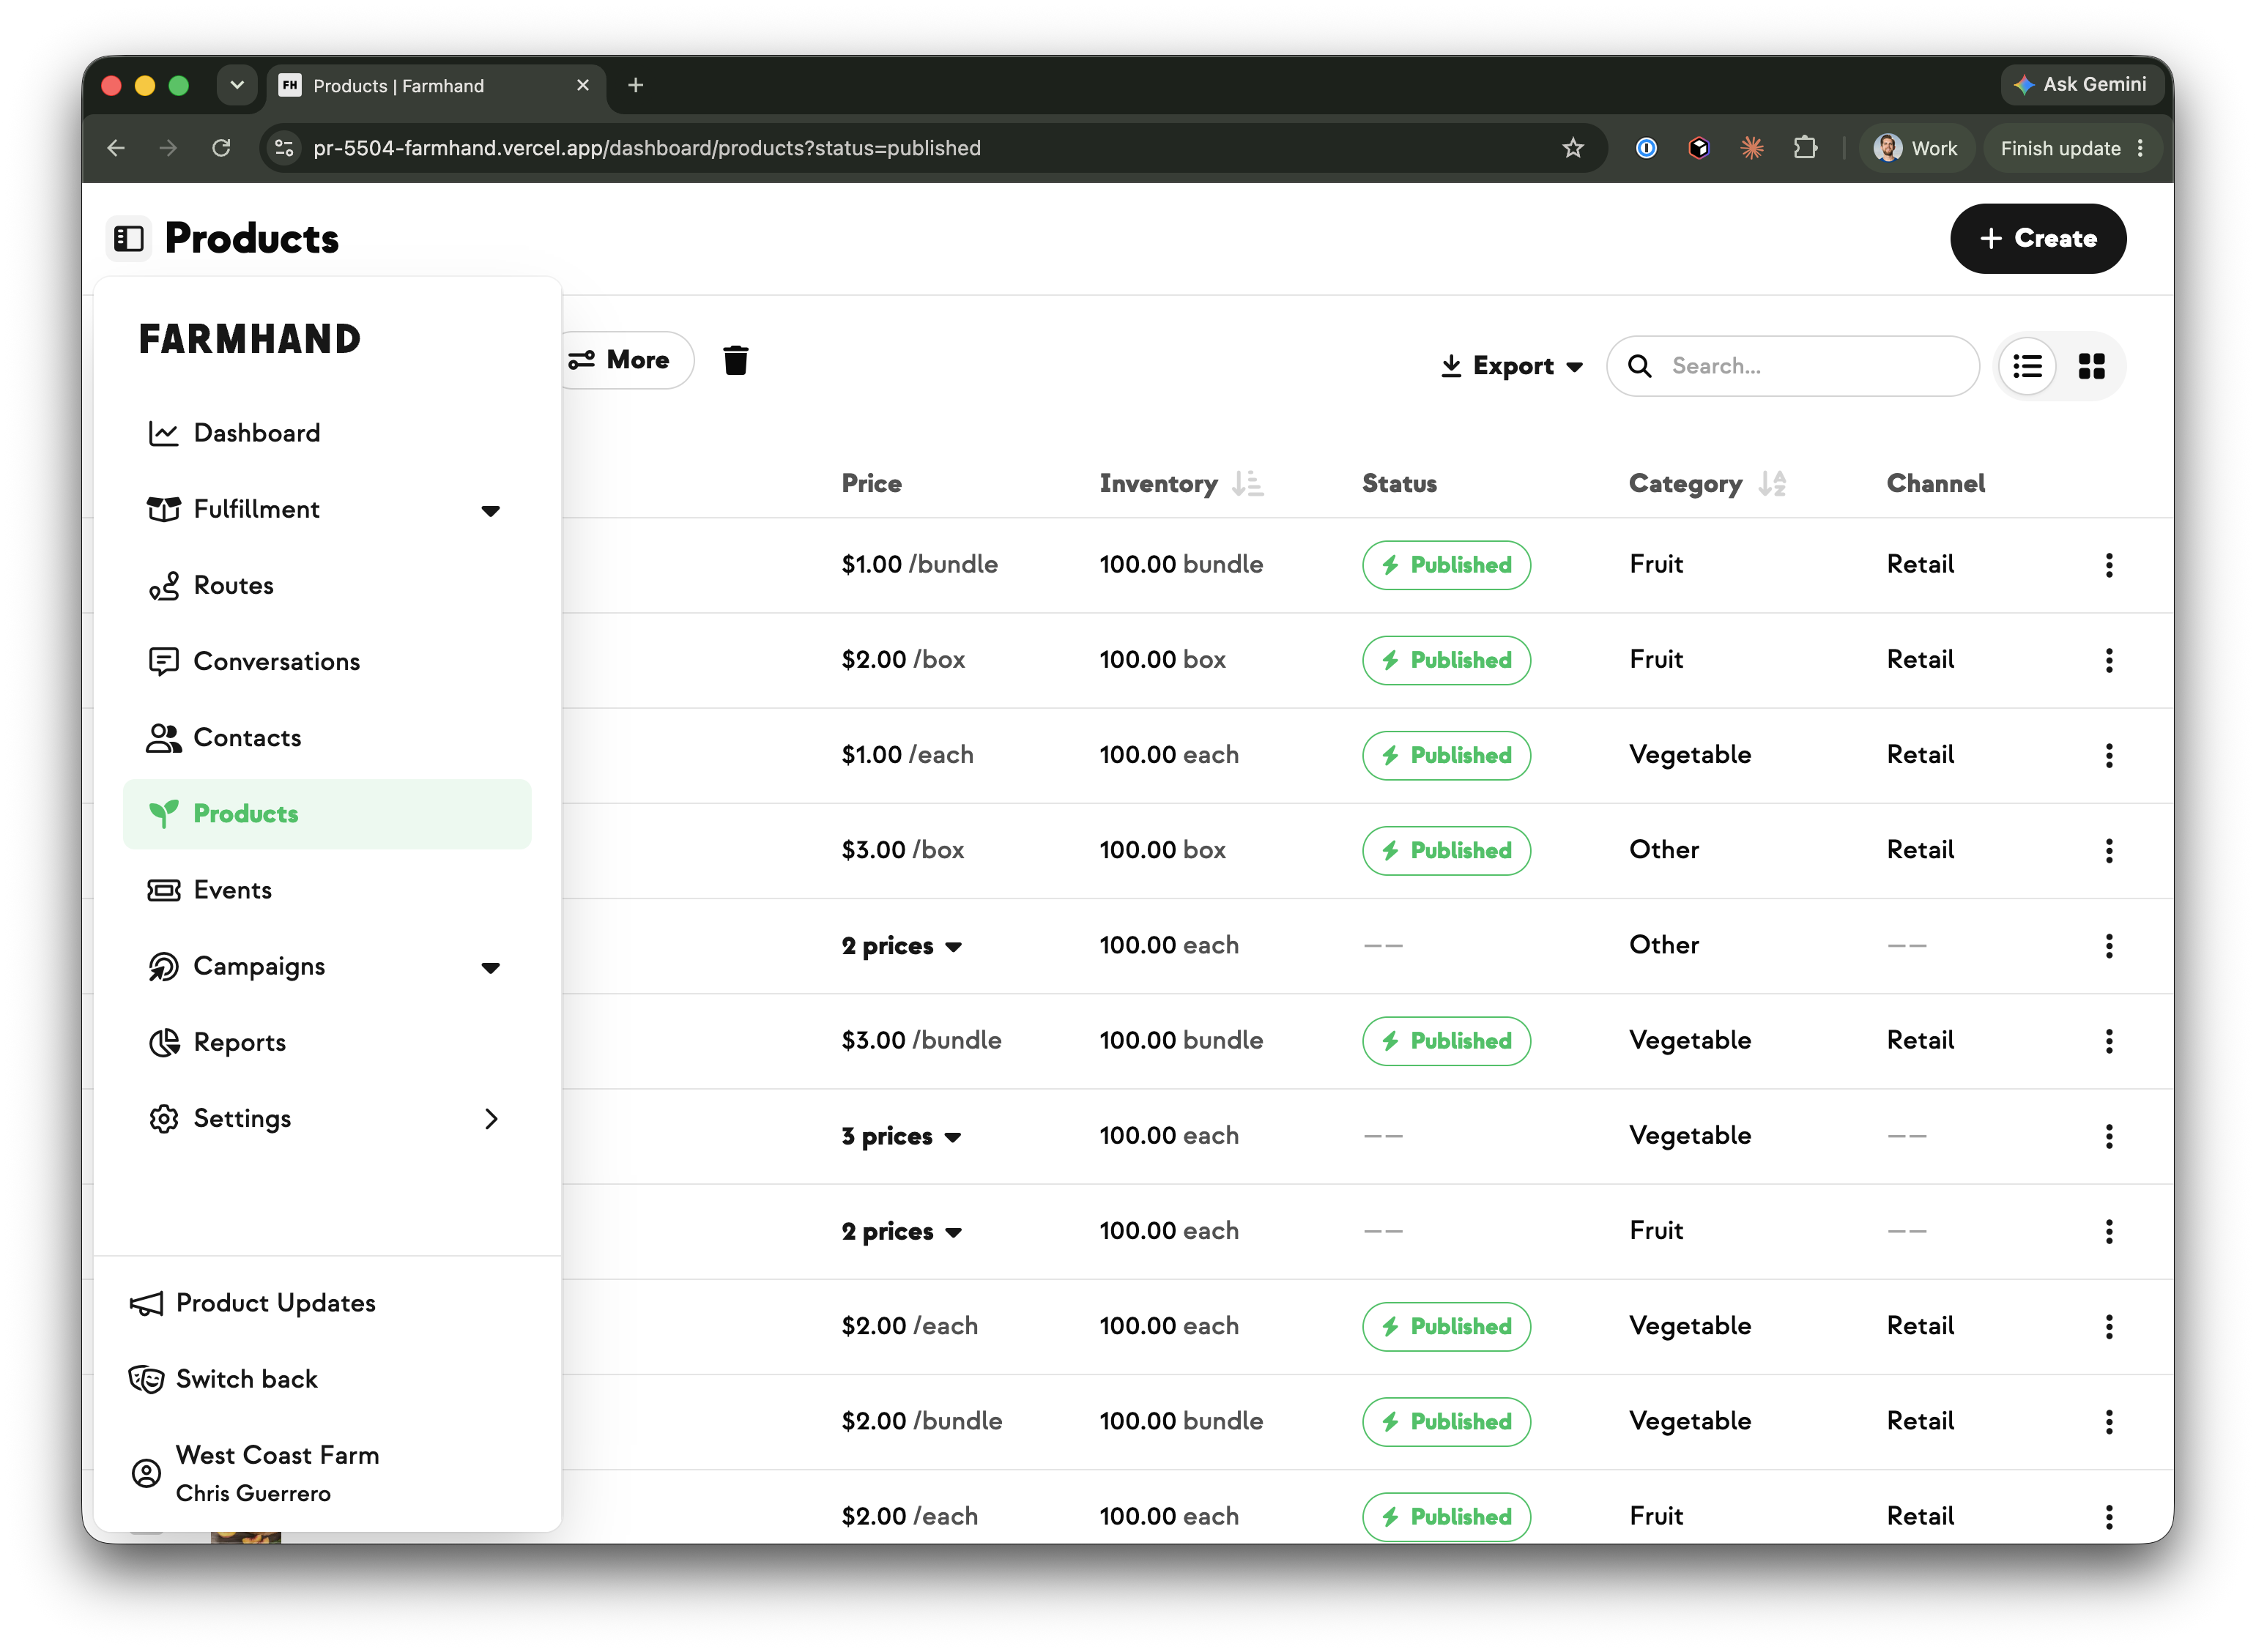The image size is (2256, 1652).
Task: Open Reports in sidebar
Action: (x=326, y=1042)
